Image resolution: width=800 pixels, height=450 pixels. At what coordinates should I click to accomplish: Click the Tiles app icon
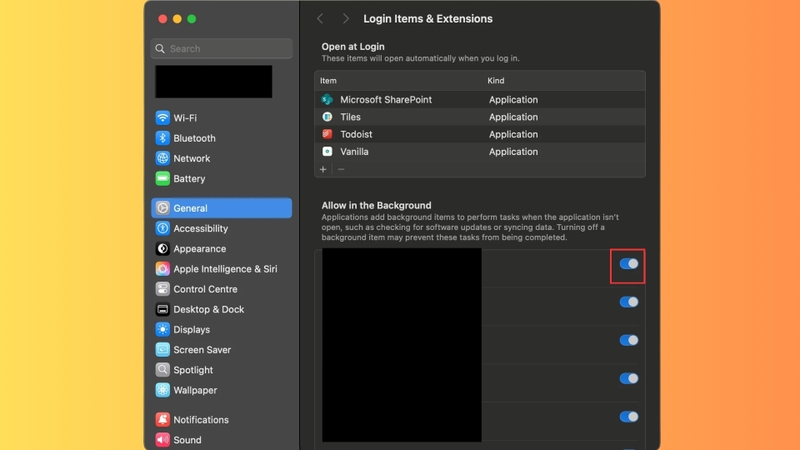327,117
